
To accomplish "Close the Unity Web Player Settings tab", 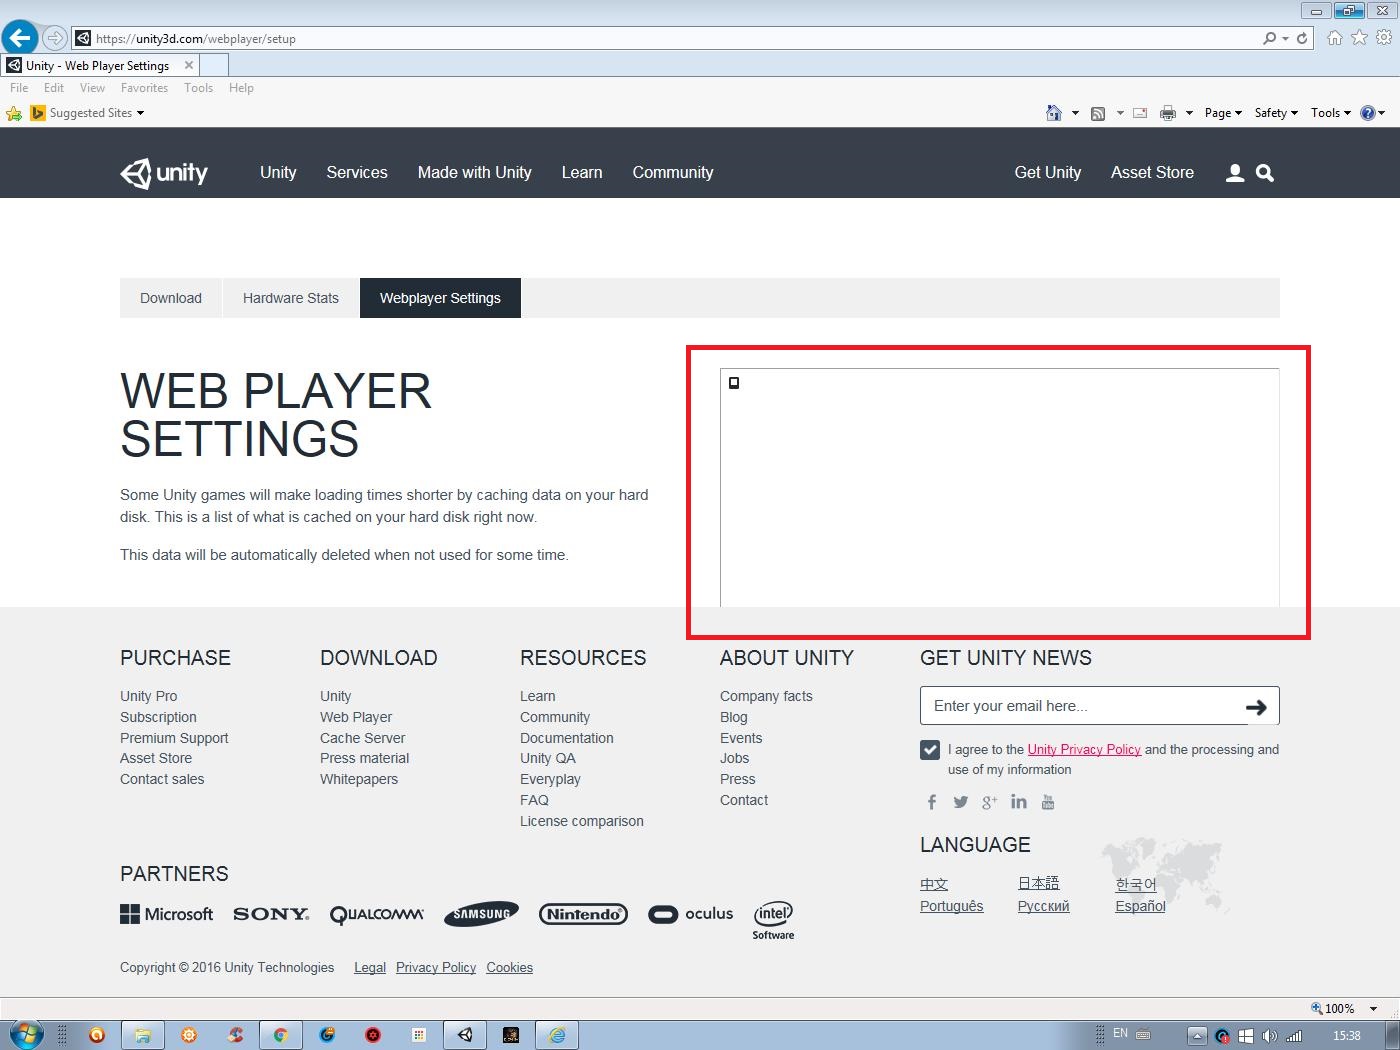I will (x=189, y=65).
